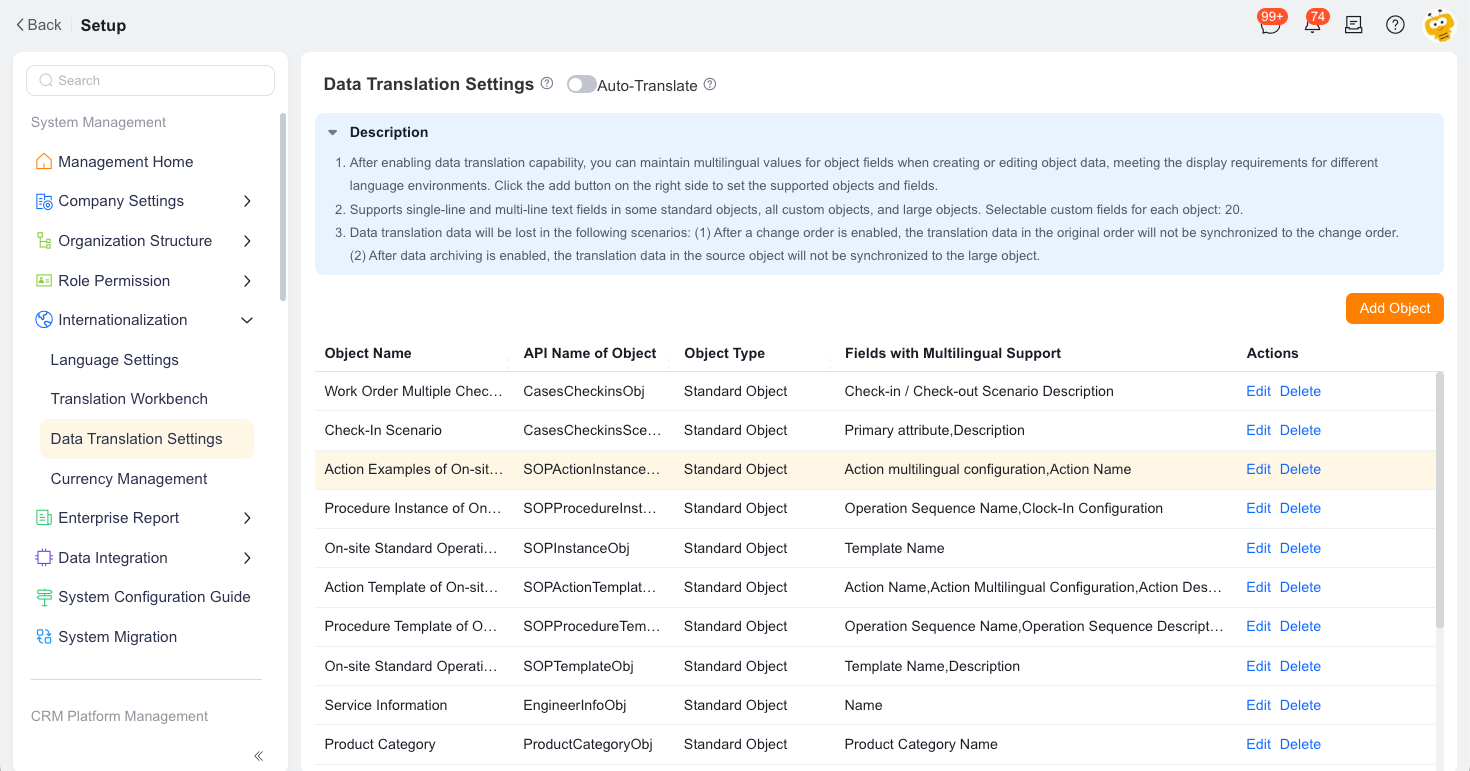Click the API Name of Object header
Screen dimensions: 1470x771
590,353
